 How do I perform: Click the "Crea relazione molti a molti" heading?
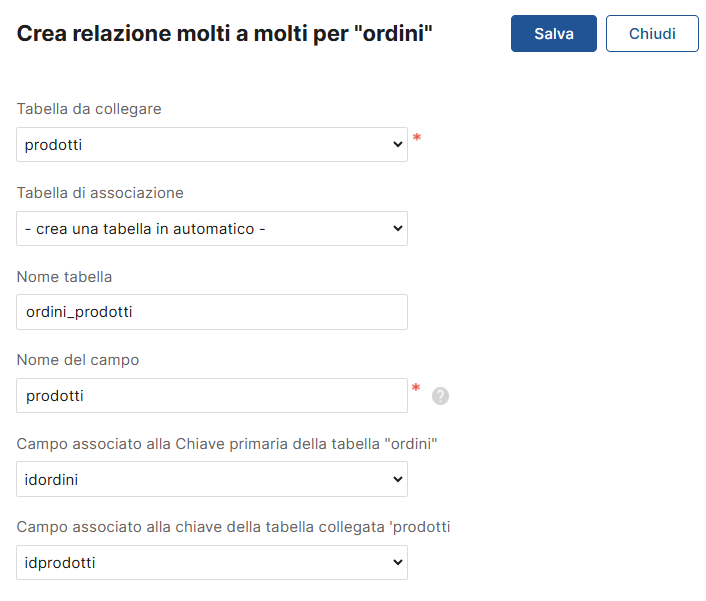point(225,34)
